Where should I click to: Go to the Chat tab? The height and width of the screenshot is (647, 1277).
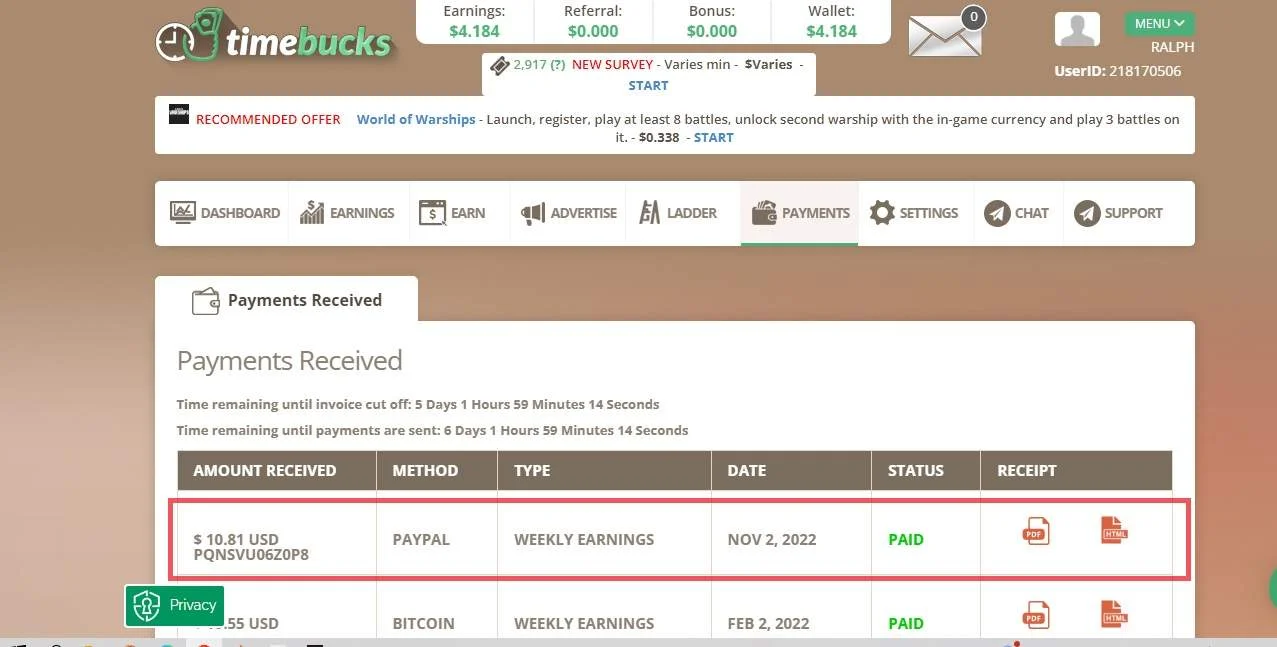(x=1017, y=213)
